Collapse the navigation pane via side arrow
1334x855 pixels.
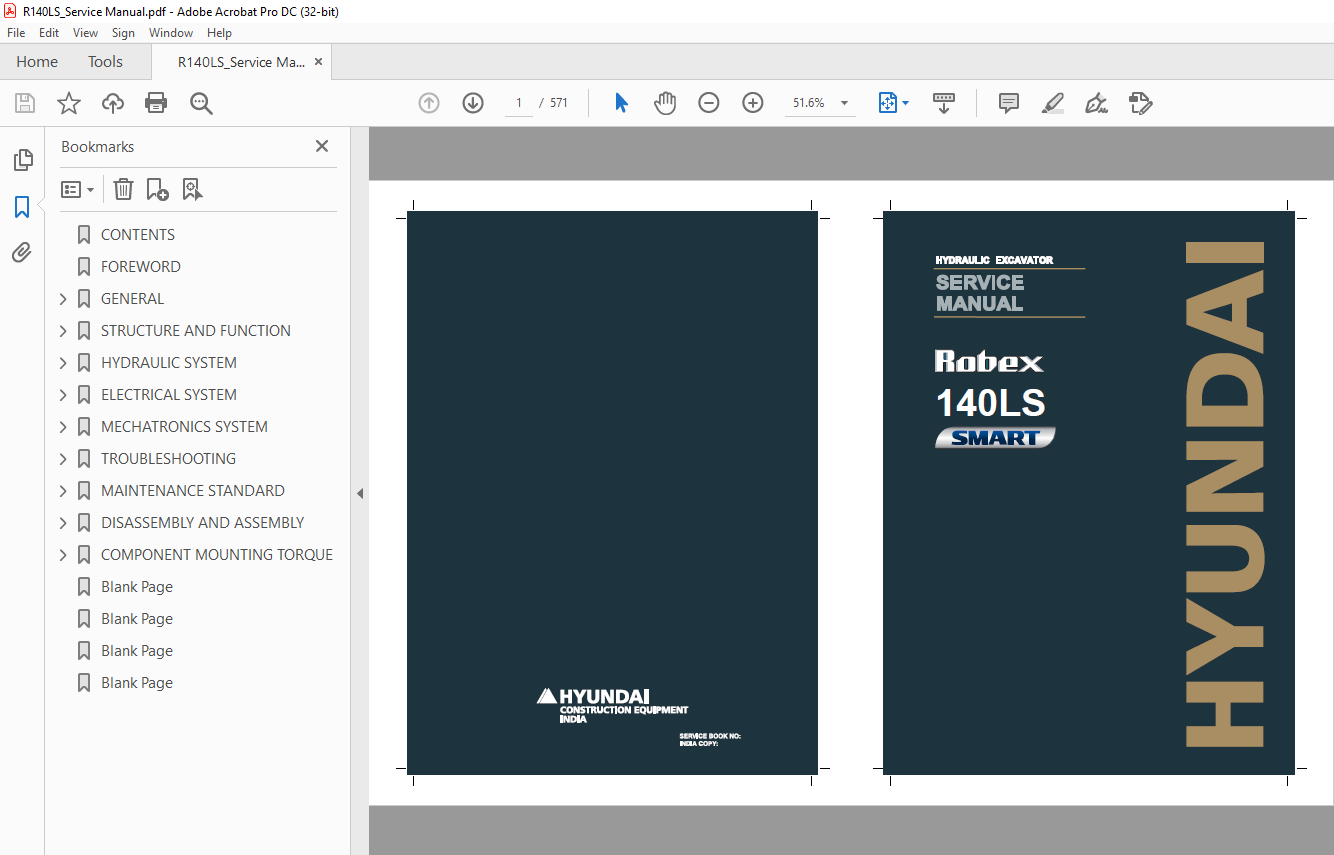click(x=360, y=493)
